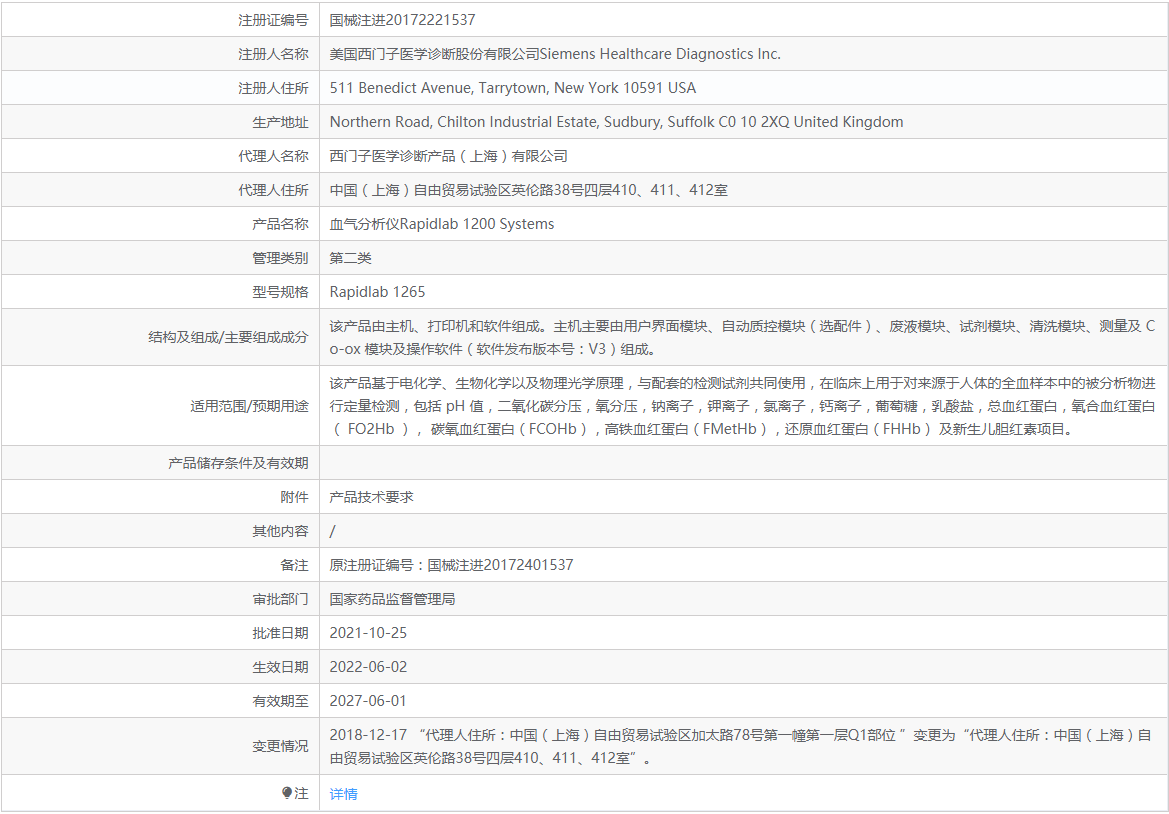Select the slash value in 其他内容 row
This screenshot has height=814, width=1169.
(333, 531)
